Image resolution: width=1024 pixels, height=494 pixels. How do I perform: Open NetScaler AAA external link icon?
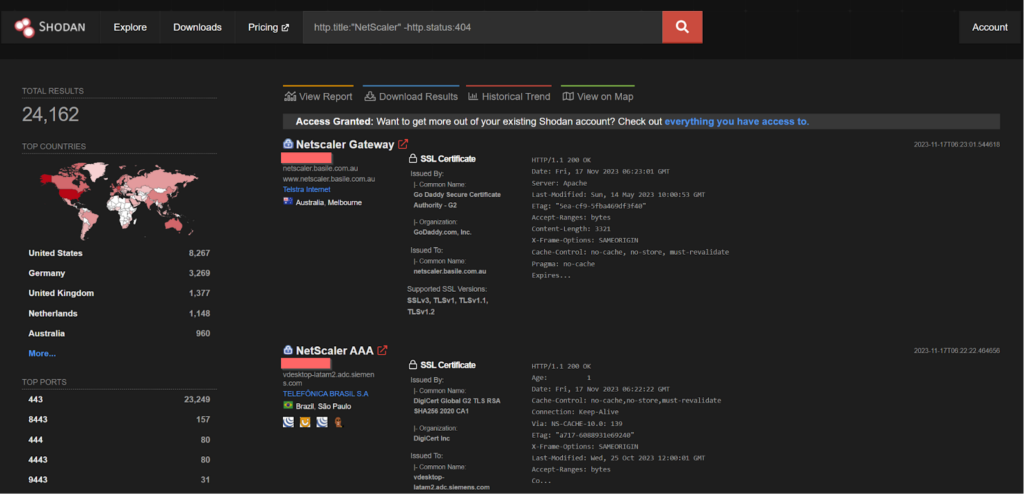point(382,351)
